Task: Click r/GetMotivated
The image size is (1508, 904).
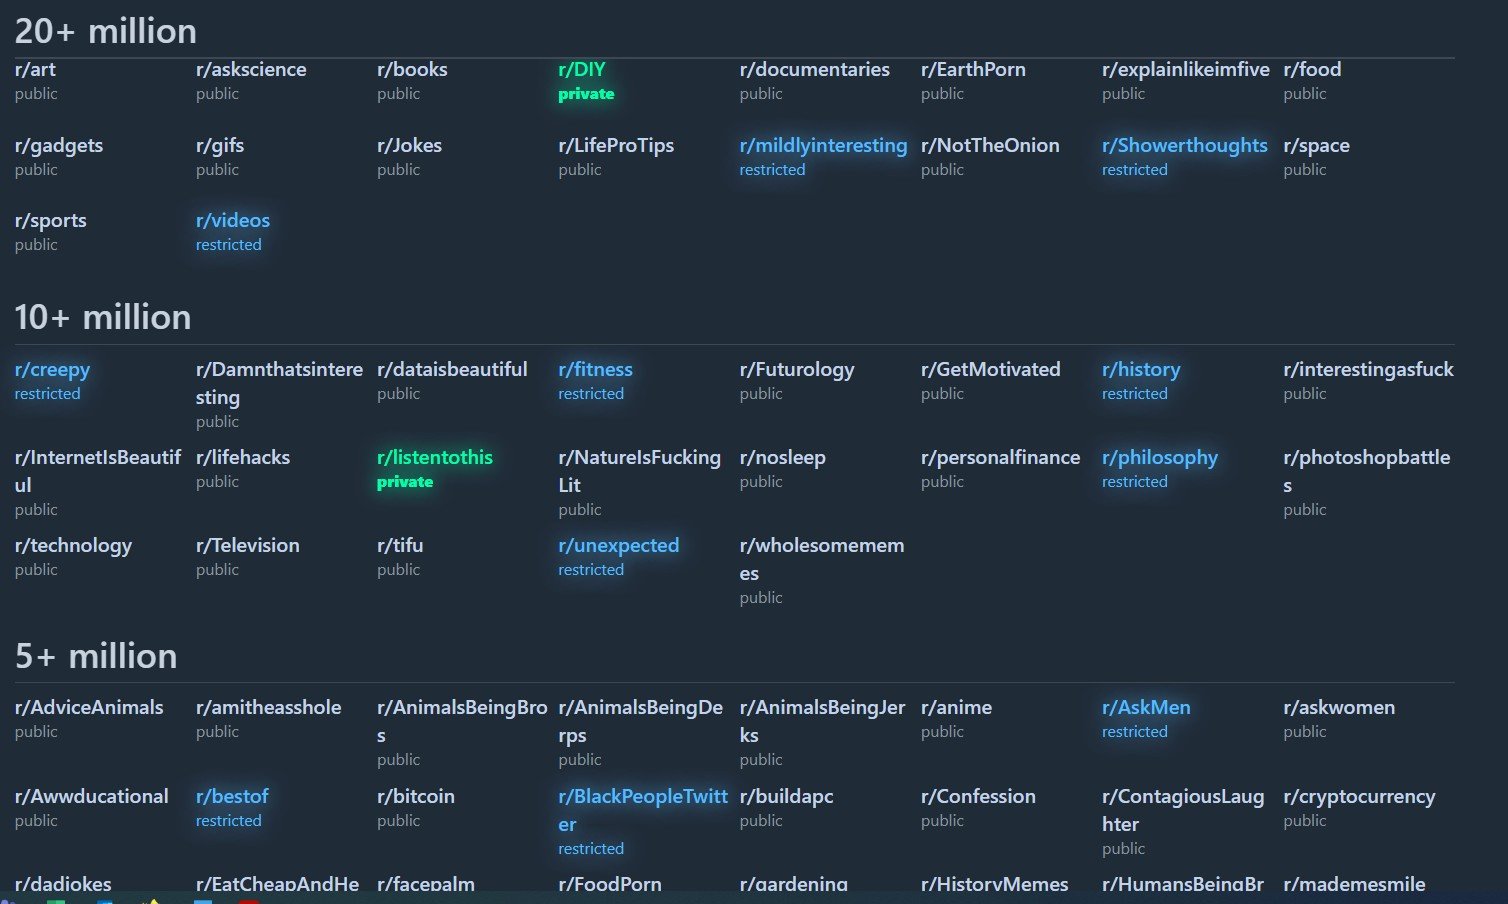Action: [991, 370]
